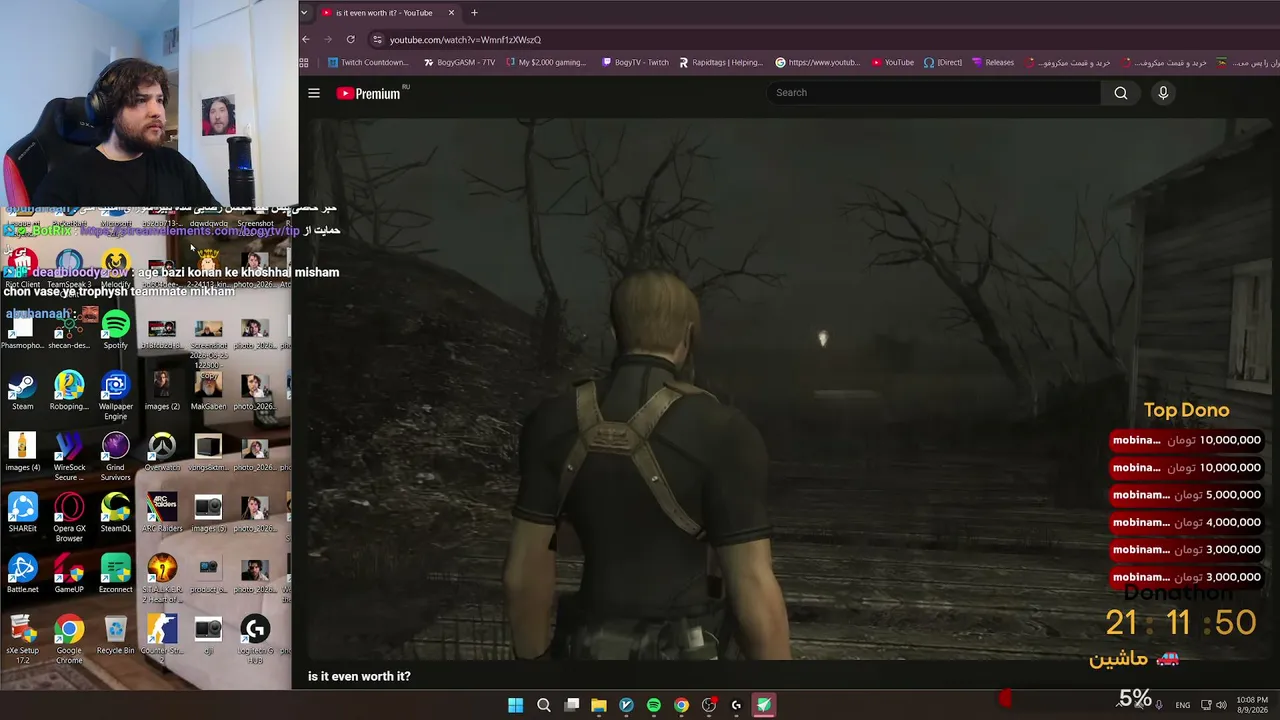
Task: Open the 'https://www.youtub...' bookmark
Action: (x=818, y=62)
